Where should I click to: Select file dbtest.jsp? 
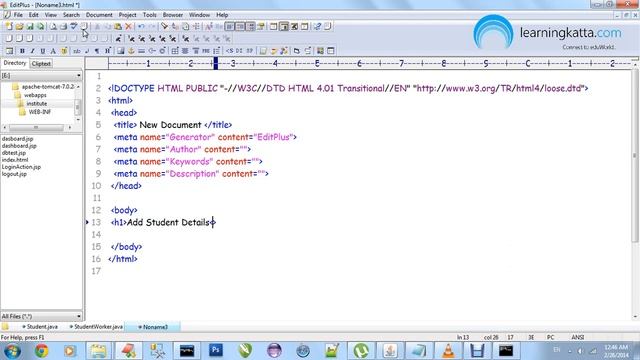click(14, 153)
